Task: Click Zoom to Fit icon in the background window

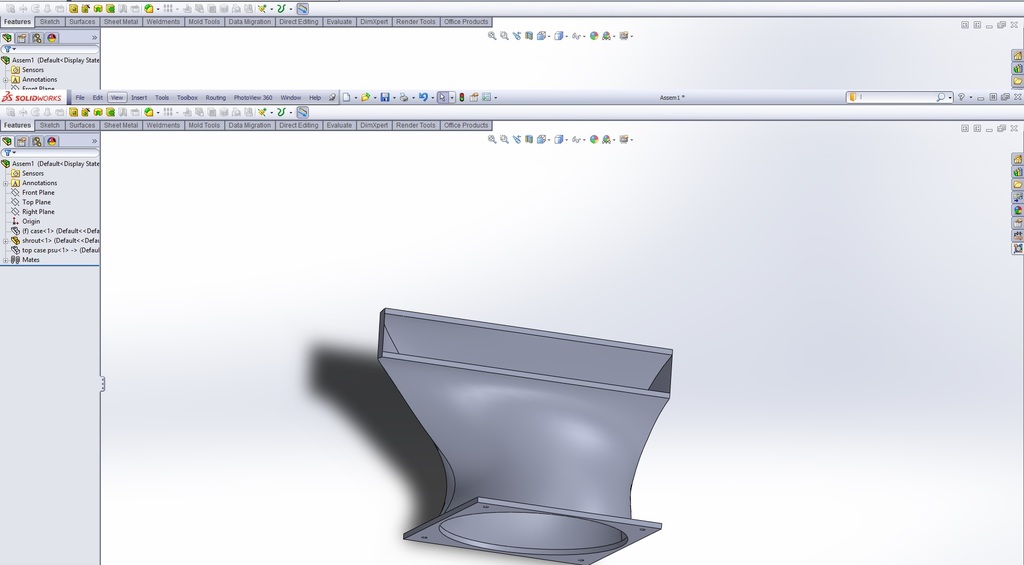Action: 492,36
